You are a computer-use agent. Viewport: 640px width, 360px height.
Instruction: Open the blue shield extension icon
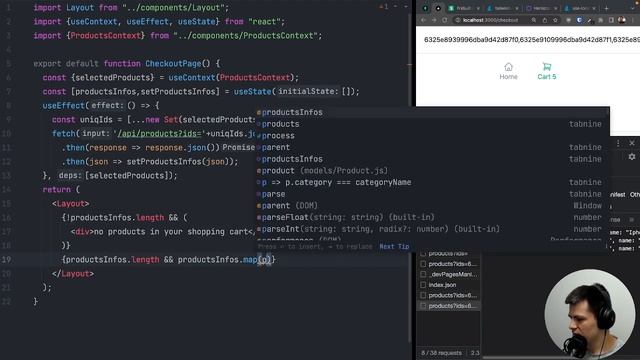(579, 20)
